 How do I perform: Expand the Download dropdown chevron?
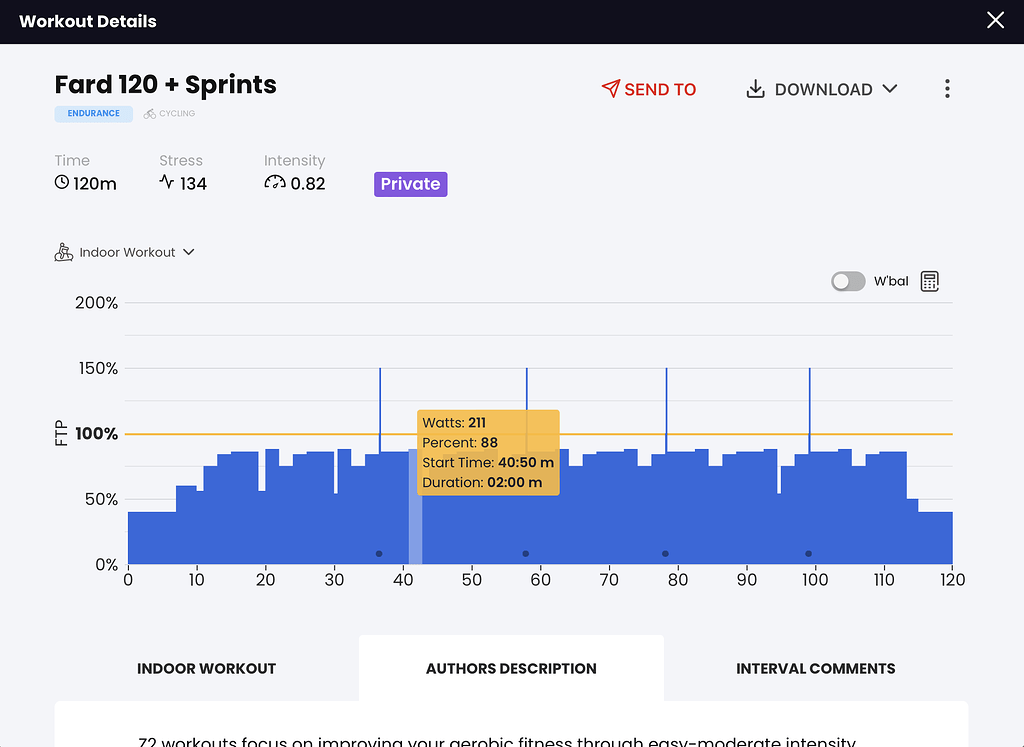[x=889, y=89]
